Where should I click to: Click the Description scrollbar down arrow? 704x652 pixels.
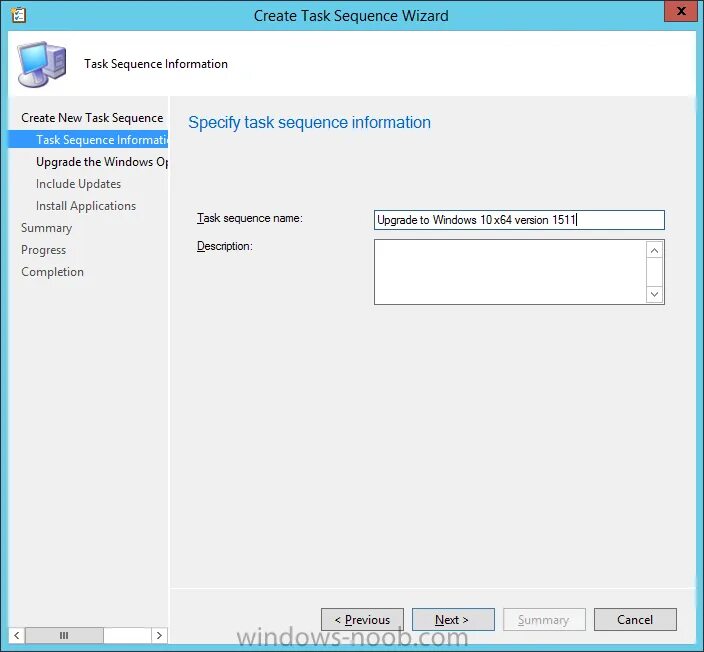(x=655, y=294)
